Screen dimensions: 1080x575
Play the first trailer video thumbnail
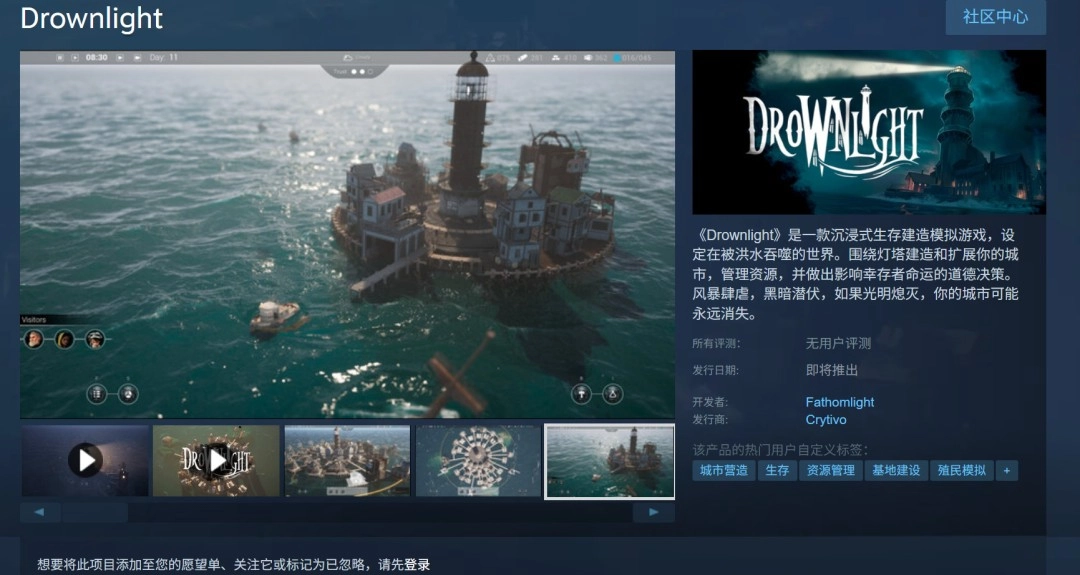85,460
